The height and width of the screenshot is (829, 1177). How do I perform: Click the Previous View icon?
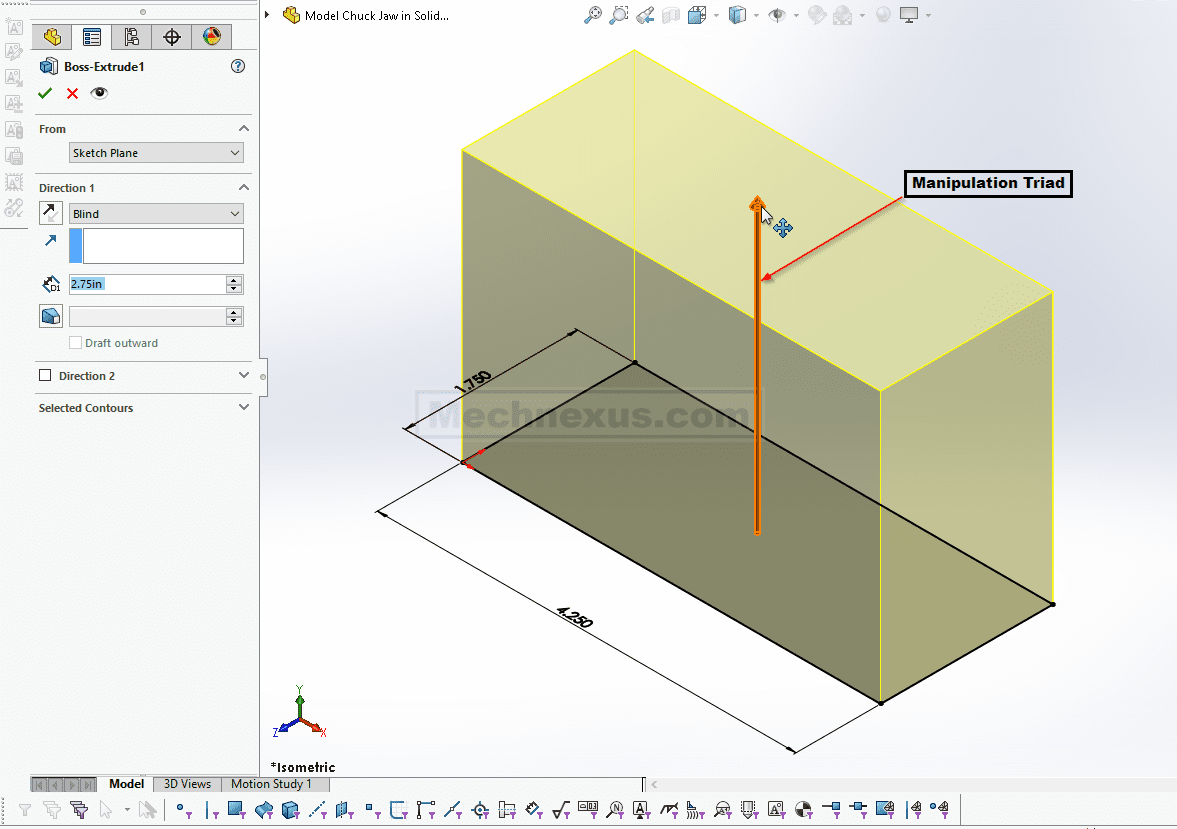645,15
